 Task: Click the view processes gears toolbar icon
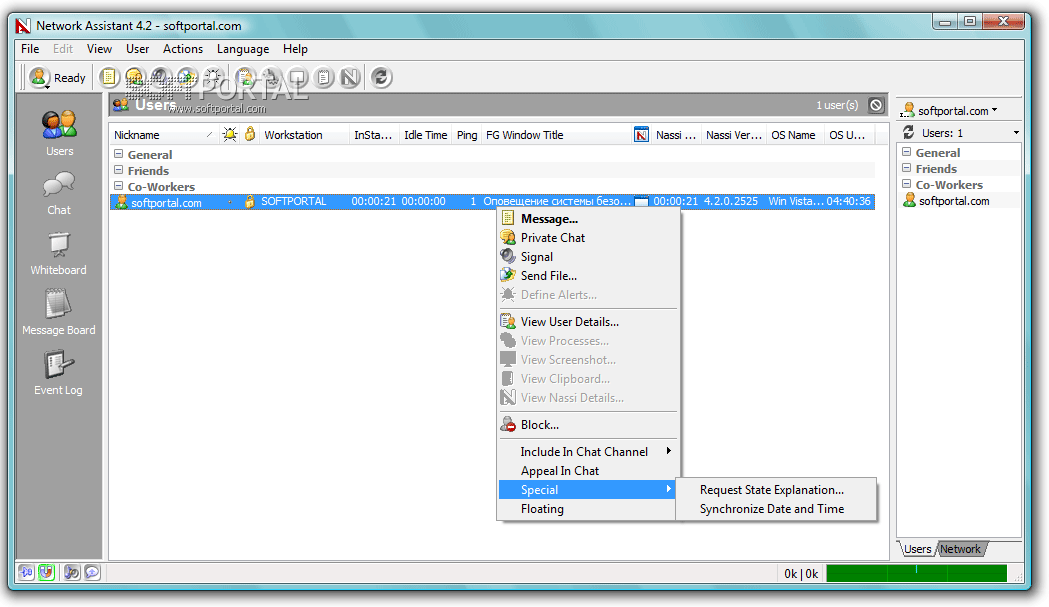[271, 78]
